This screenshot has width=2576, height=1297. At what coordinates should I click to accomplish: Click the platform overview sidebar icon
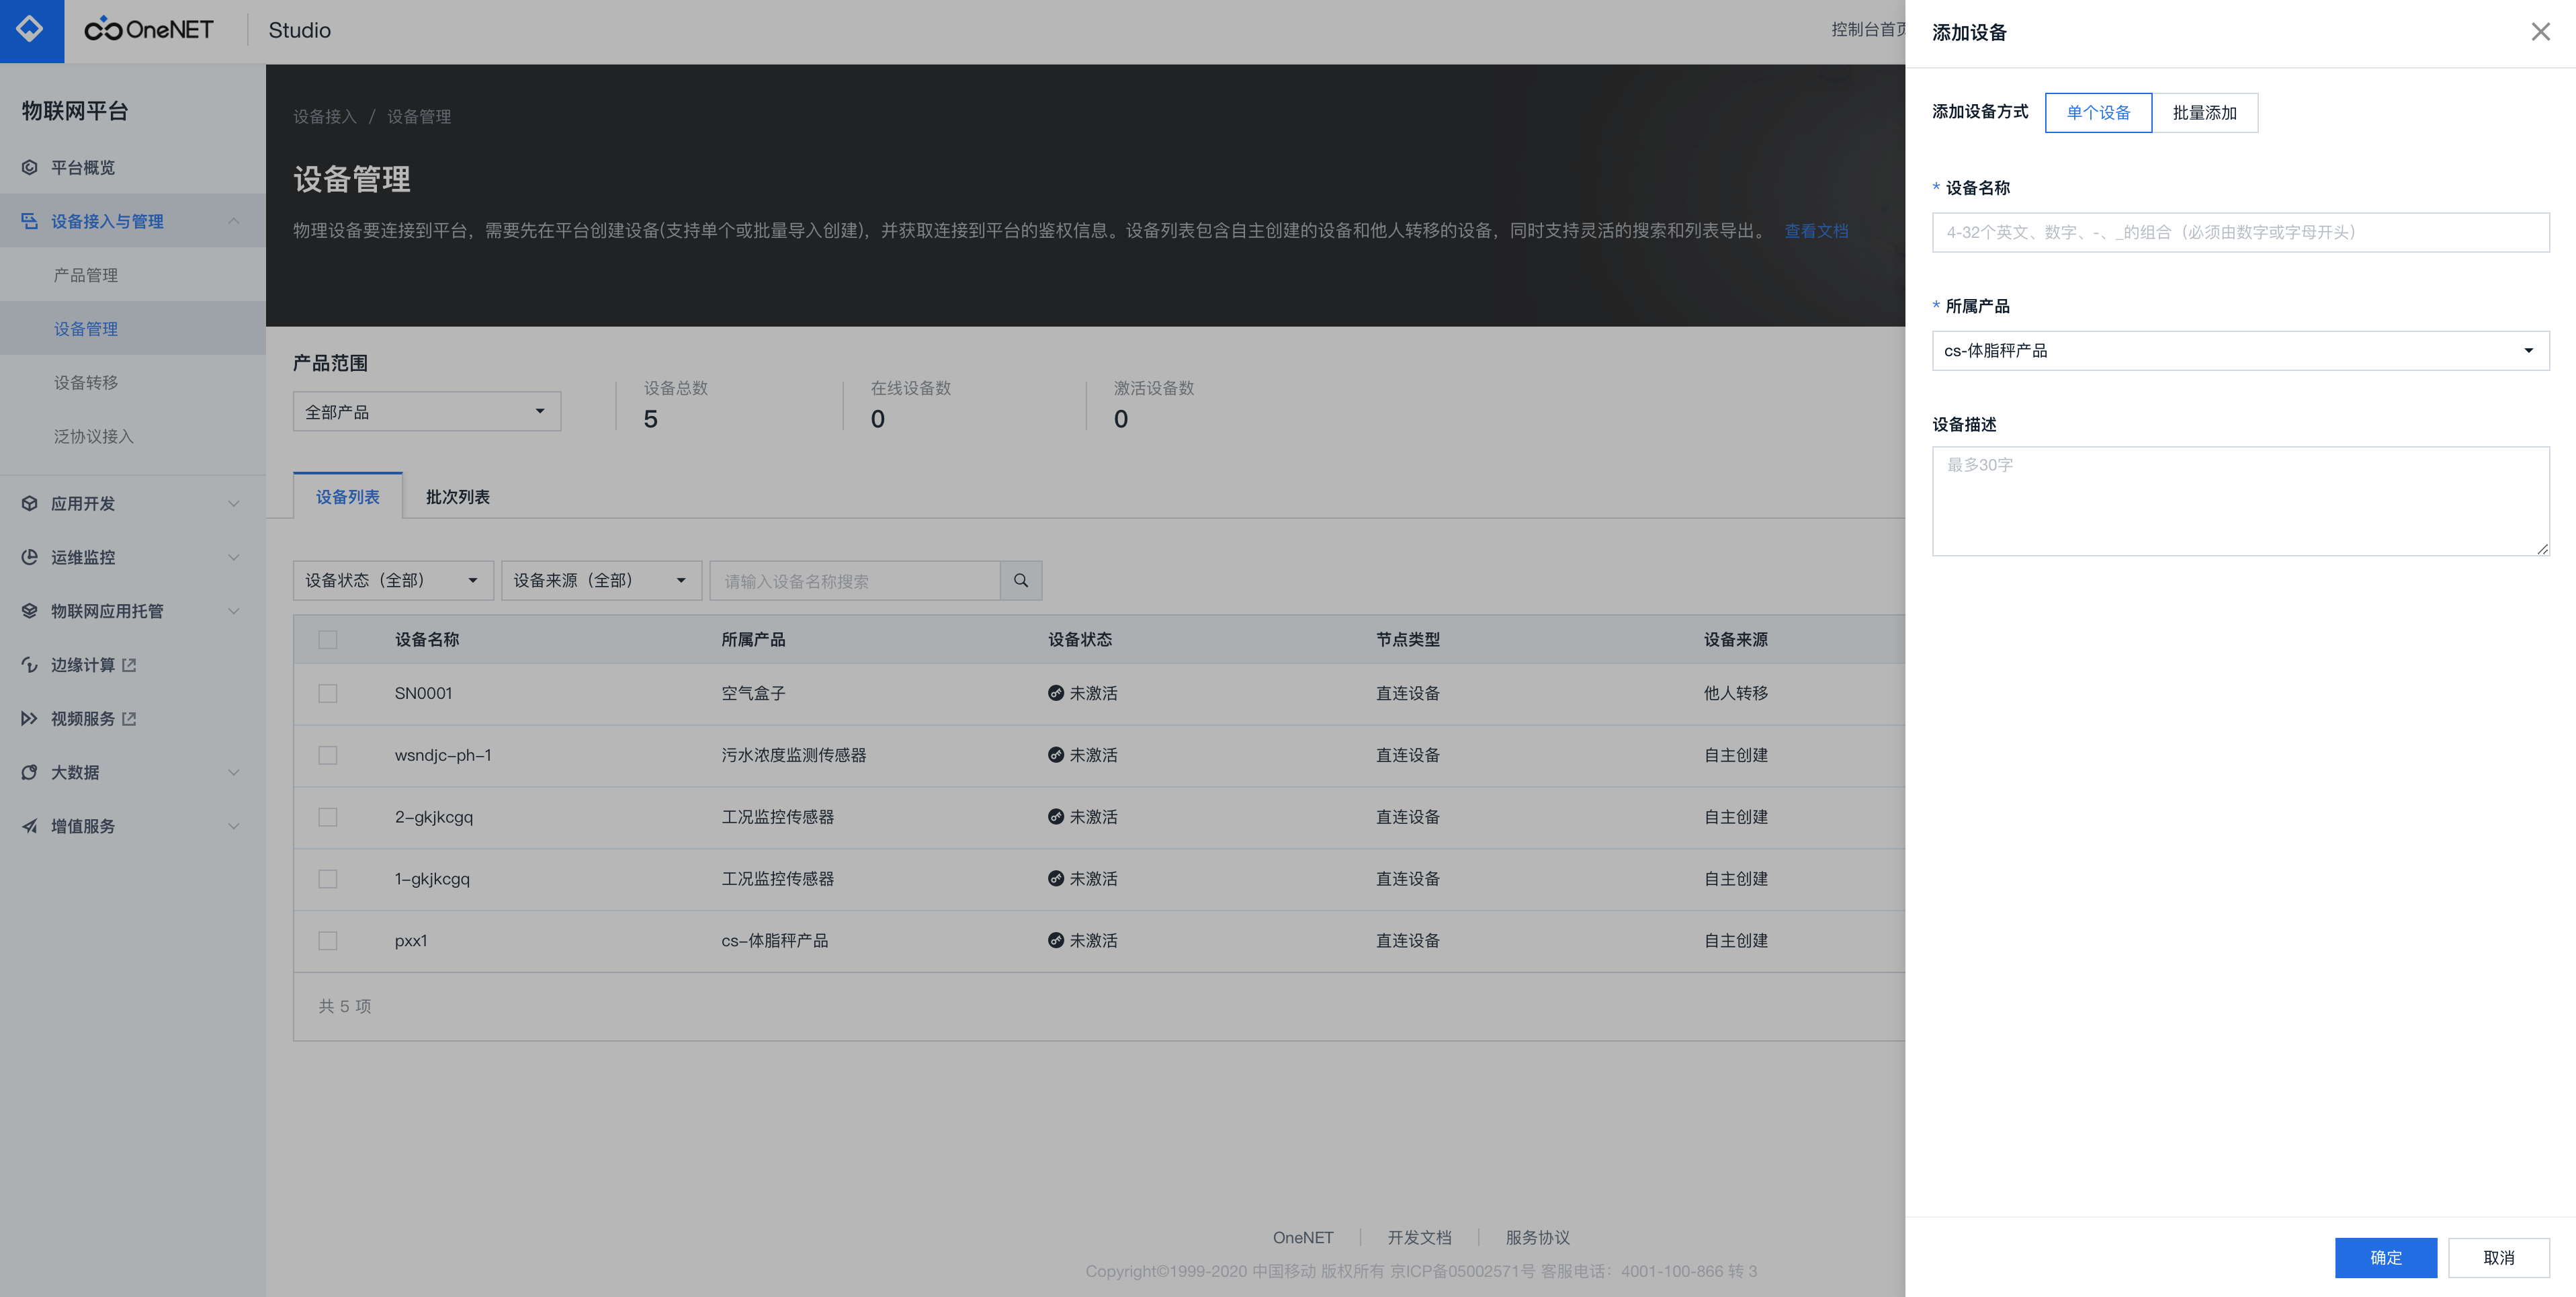(30, 168)
